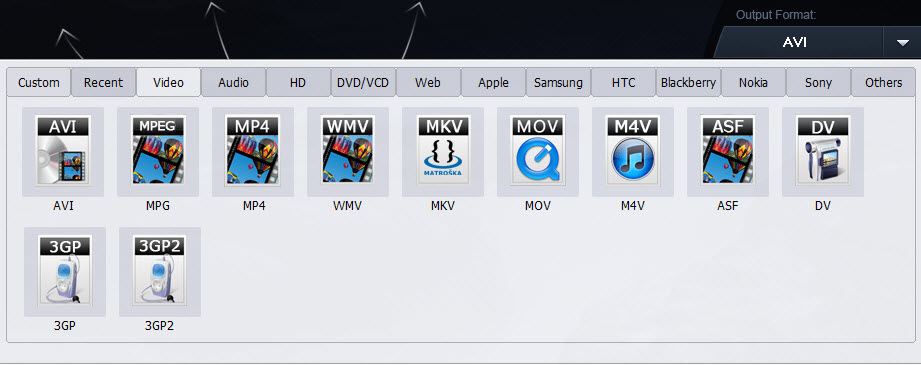Choose the MPG format icon

pyautogui.click(x=158, y=152)
